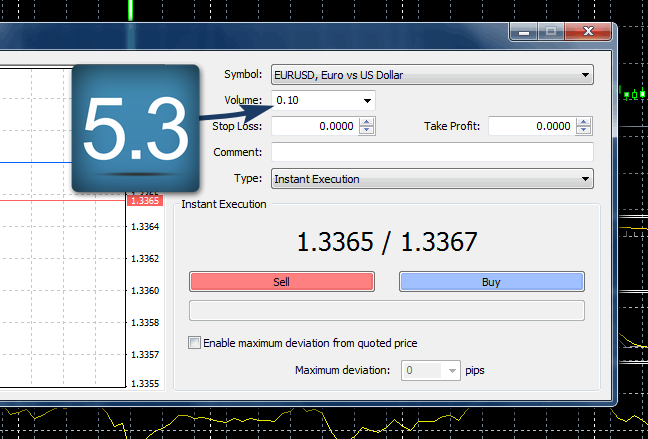Viewport: 648px width, 439px height.
Task: Close the order window
Action: click(586, 33)
